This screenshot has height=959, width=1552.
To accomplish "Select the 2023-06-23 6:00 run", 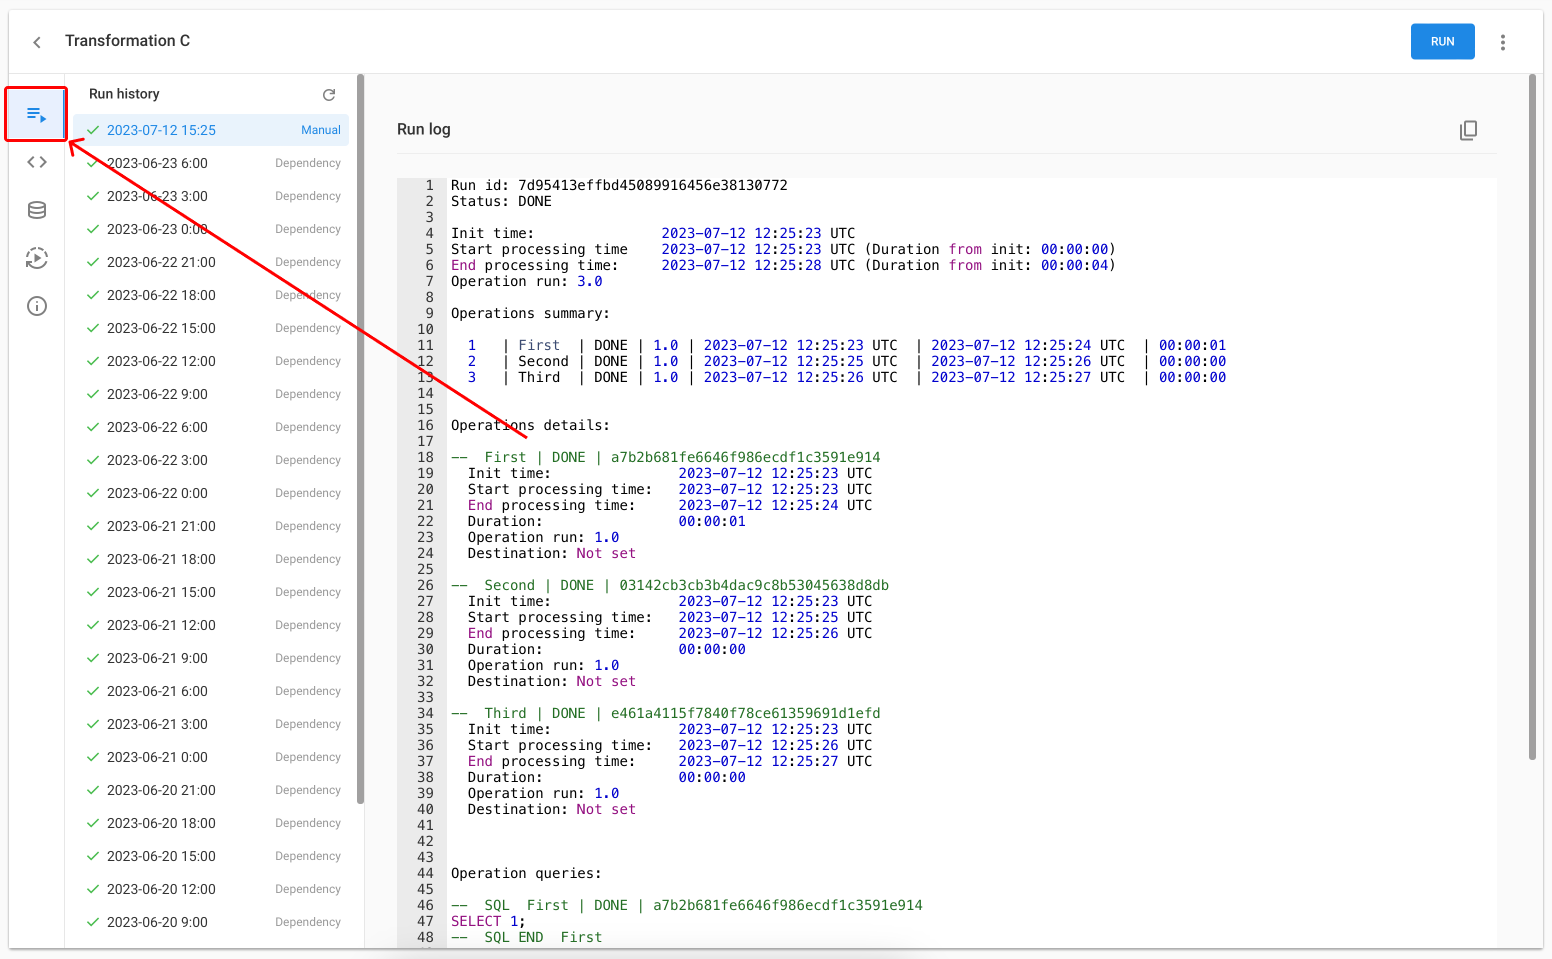I will (211, 163).
